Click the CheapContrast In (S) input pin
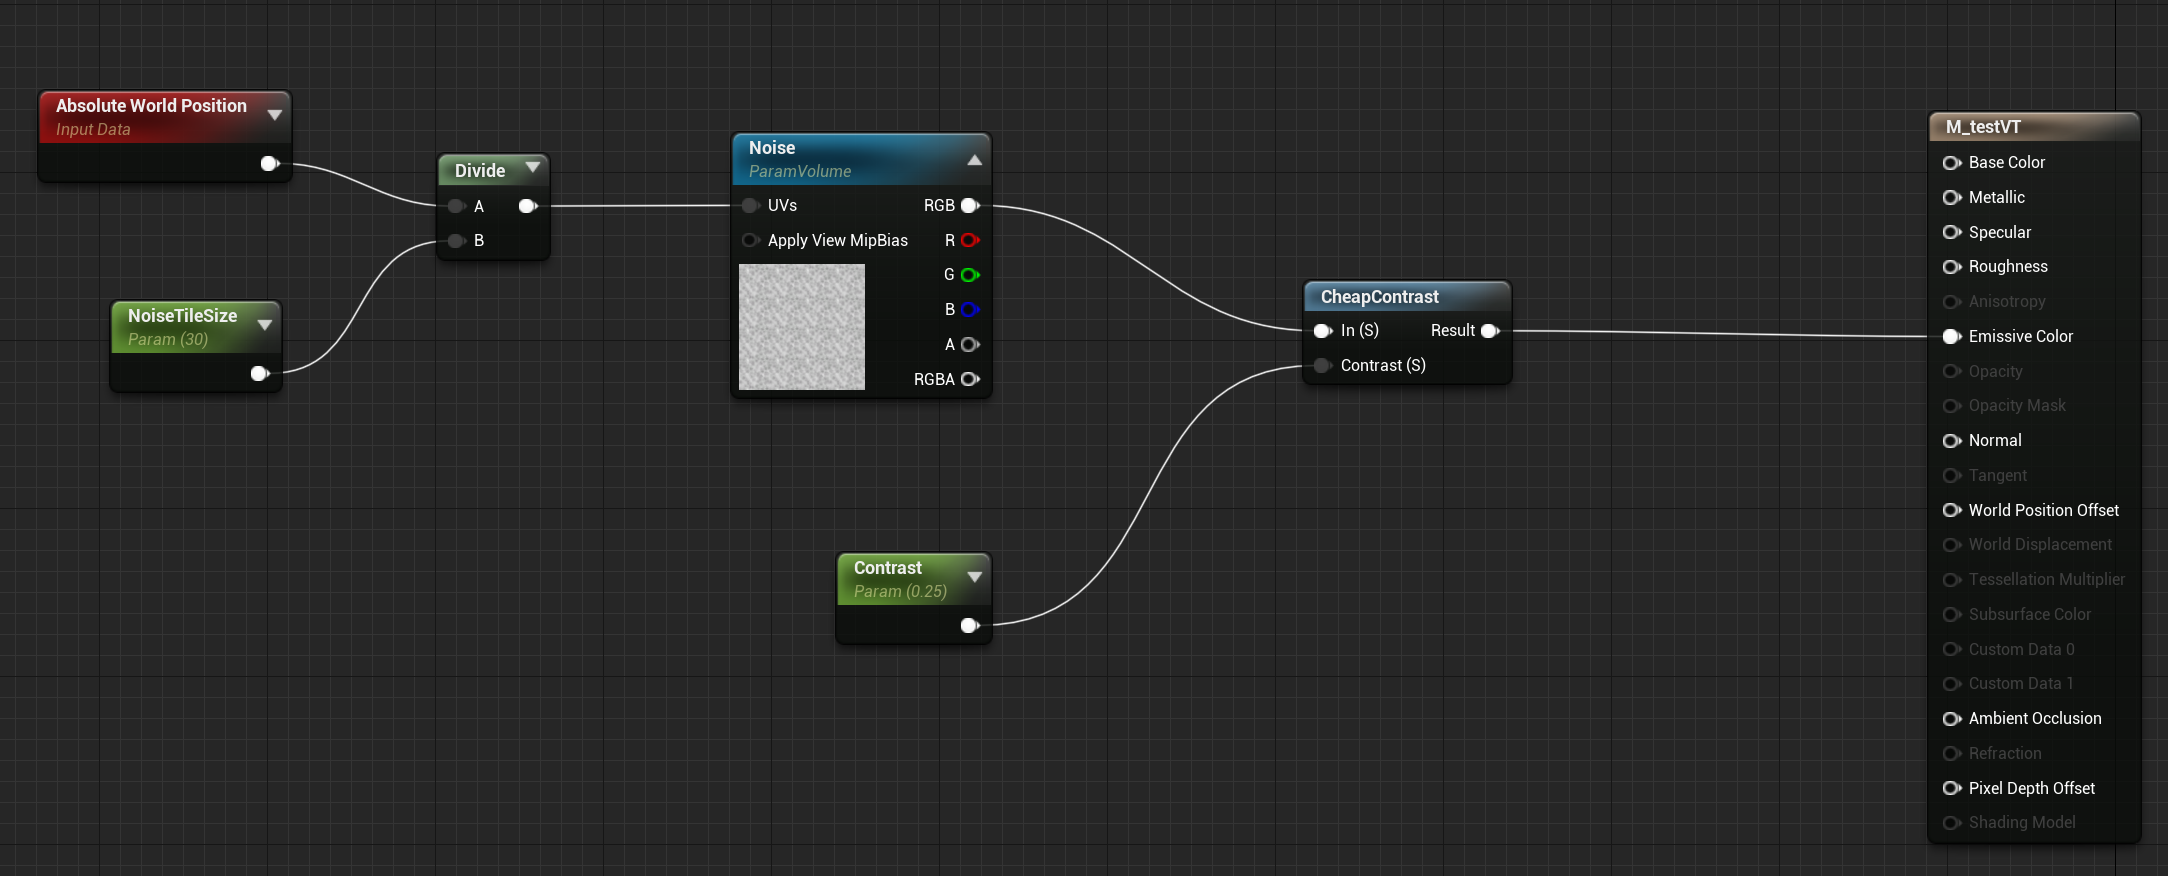2168x876 pixels. pyautogui.click(x=1323, y=331)
